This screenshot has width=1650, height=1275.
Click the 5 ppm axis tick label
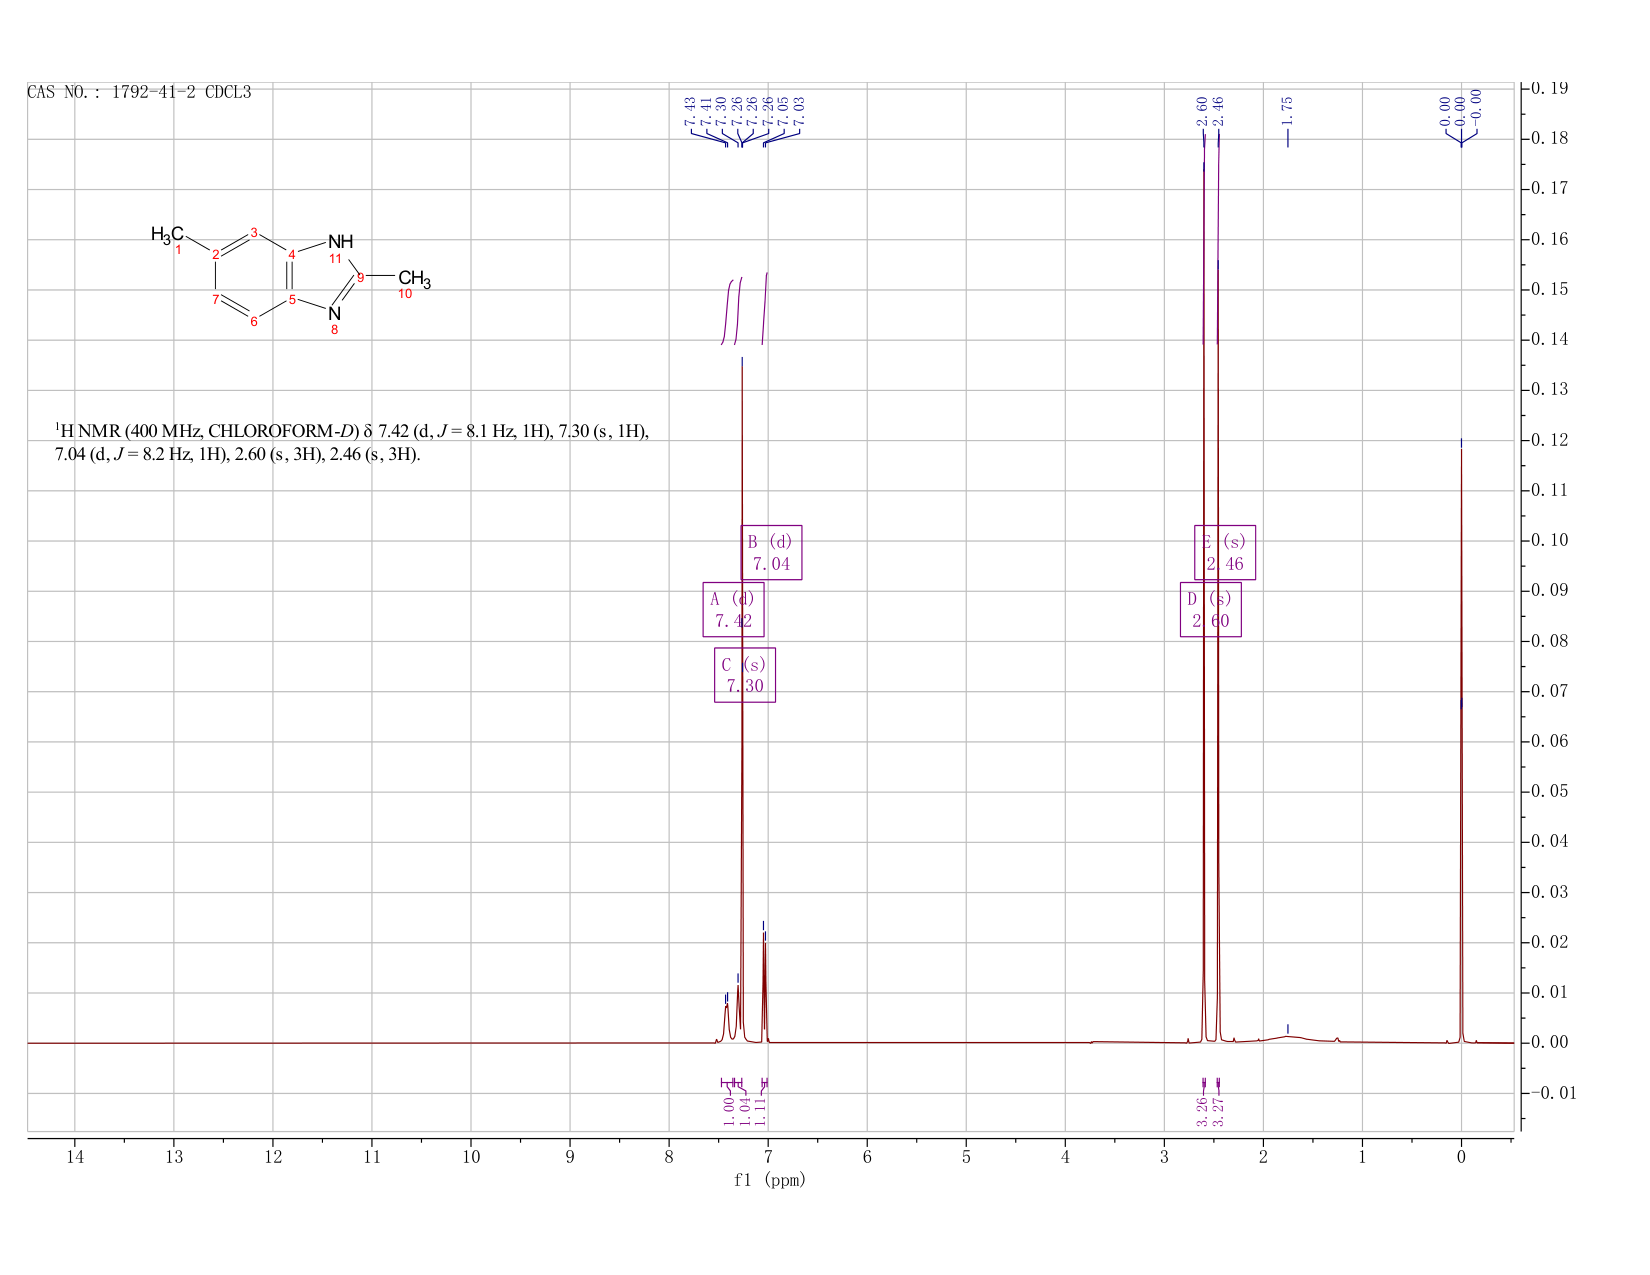pyautogui.click(x=966, y=1157)
